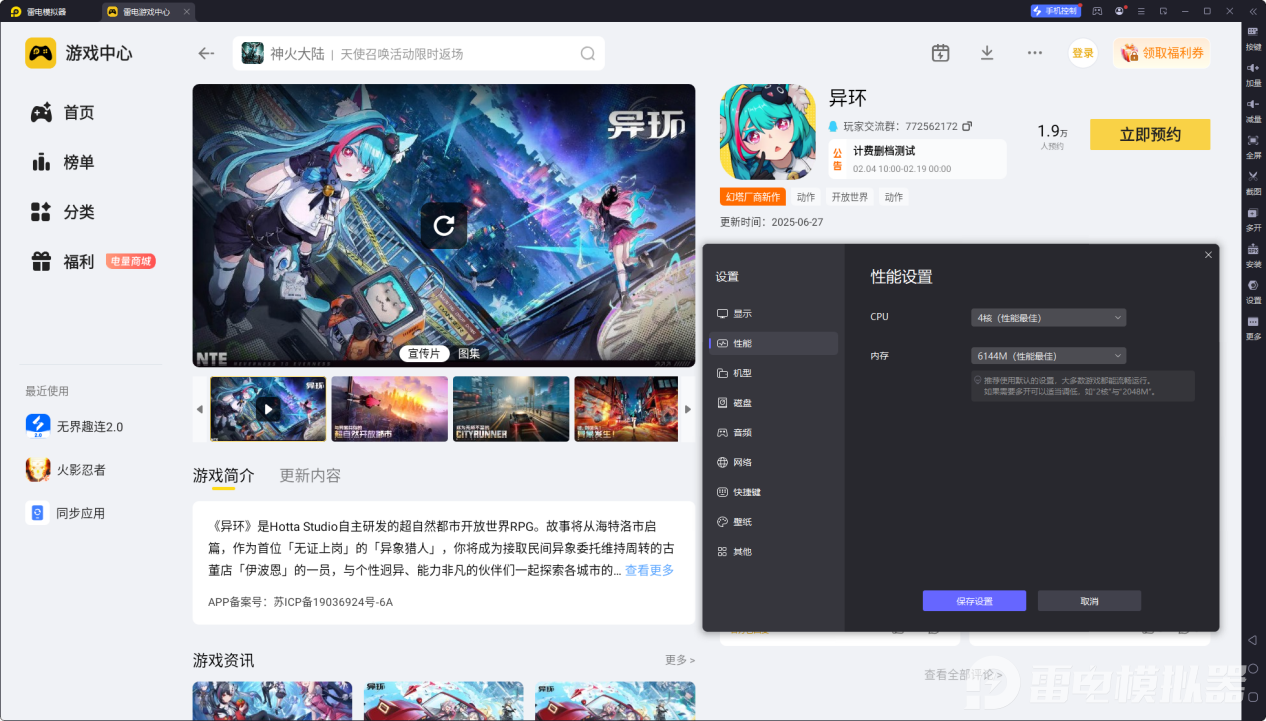The image size is (1266, 721).
Task: Open the 网络 settings section
Action: pos(773,462)
